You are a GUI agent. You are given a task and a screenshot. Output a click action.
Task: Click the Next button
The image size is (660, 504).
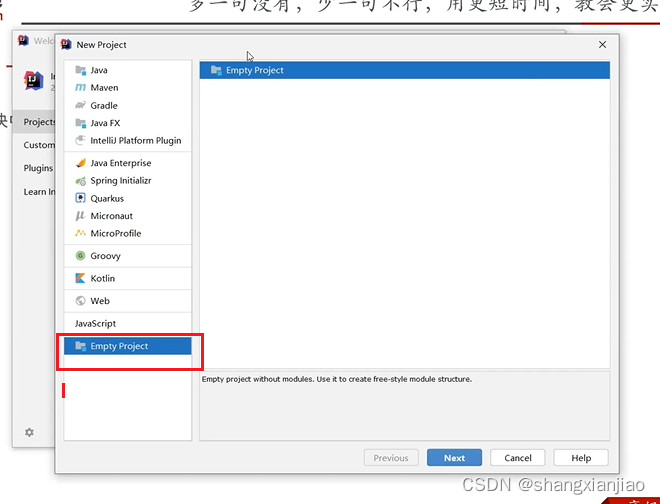click(x=454, y=458)
